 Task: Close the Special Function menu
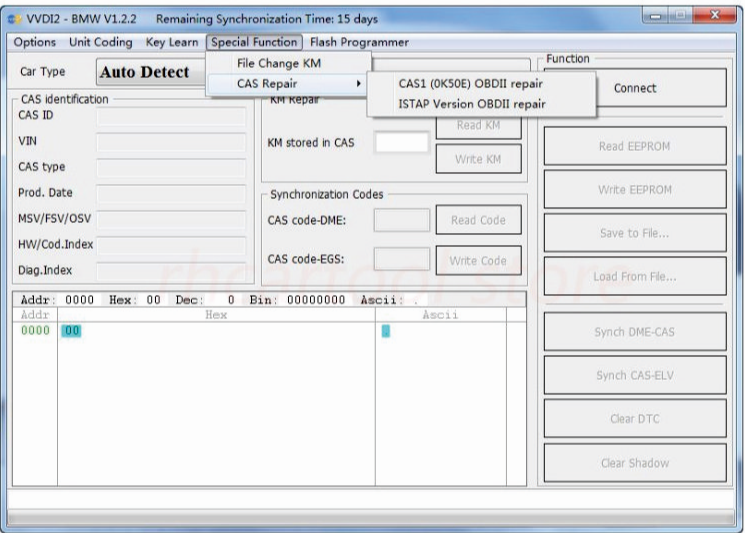[254, 42]
